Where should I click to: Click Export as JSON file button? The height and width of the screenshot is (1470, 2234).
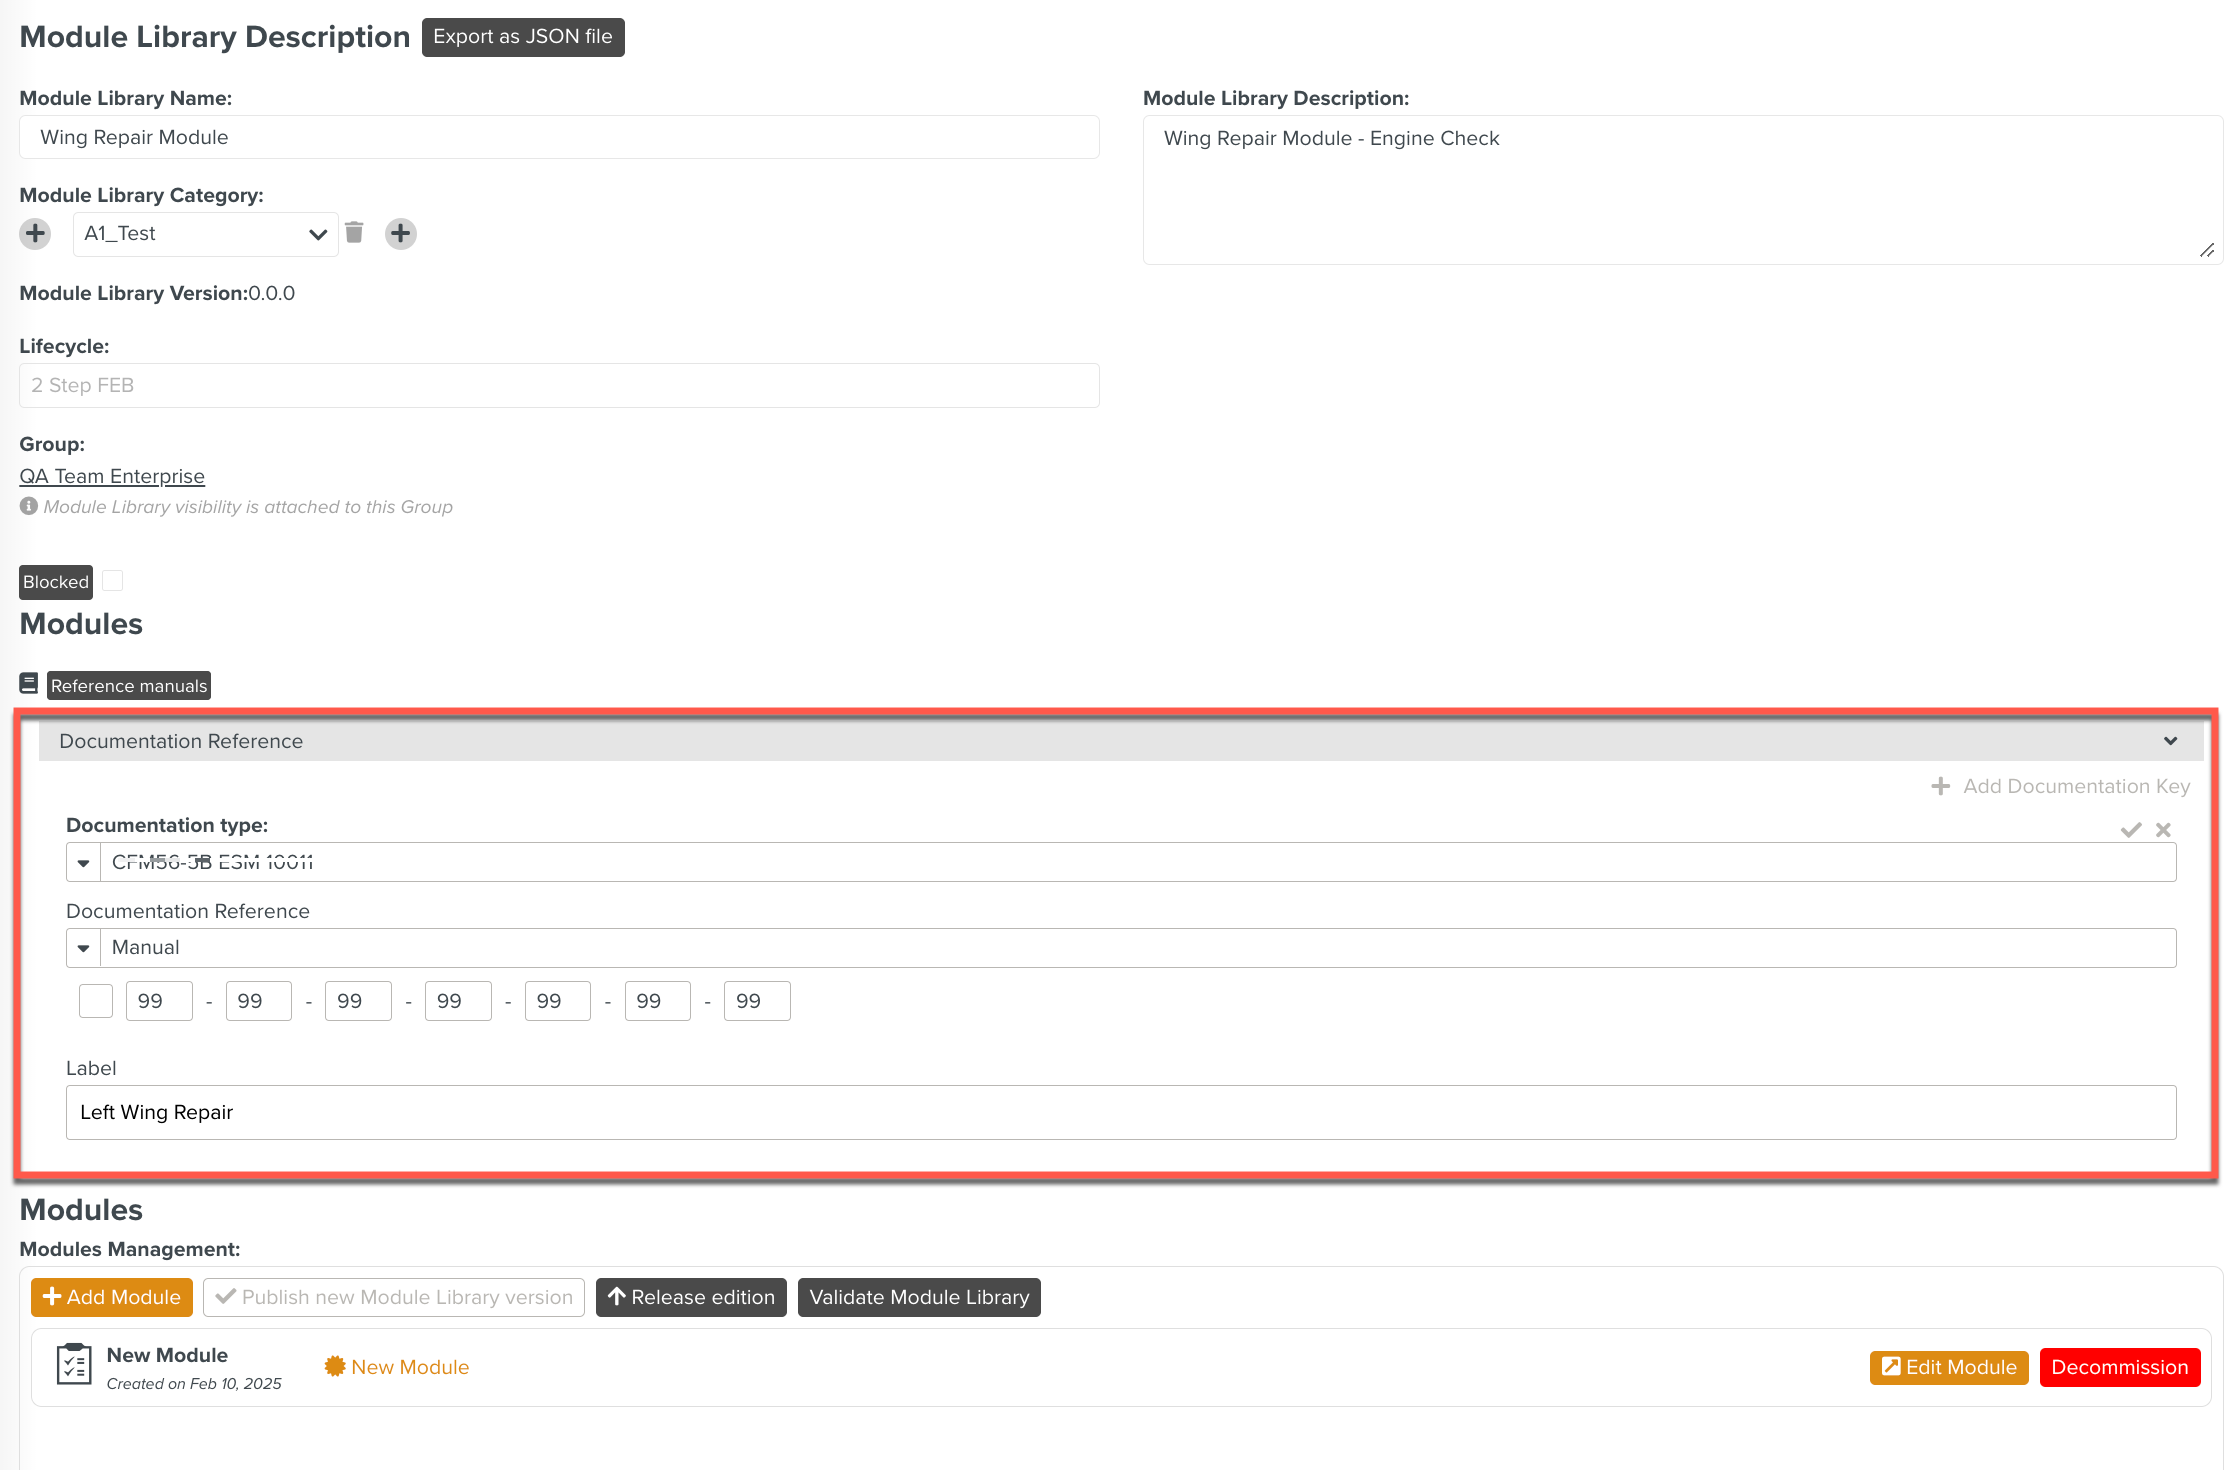pyautogui.click(x=522, y=37)
